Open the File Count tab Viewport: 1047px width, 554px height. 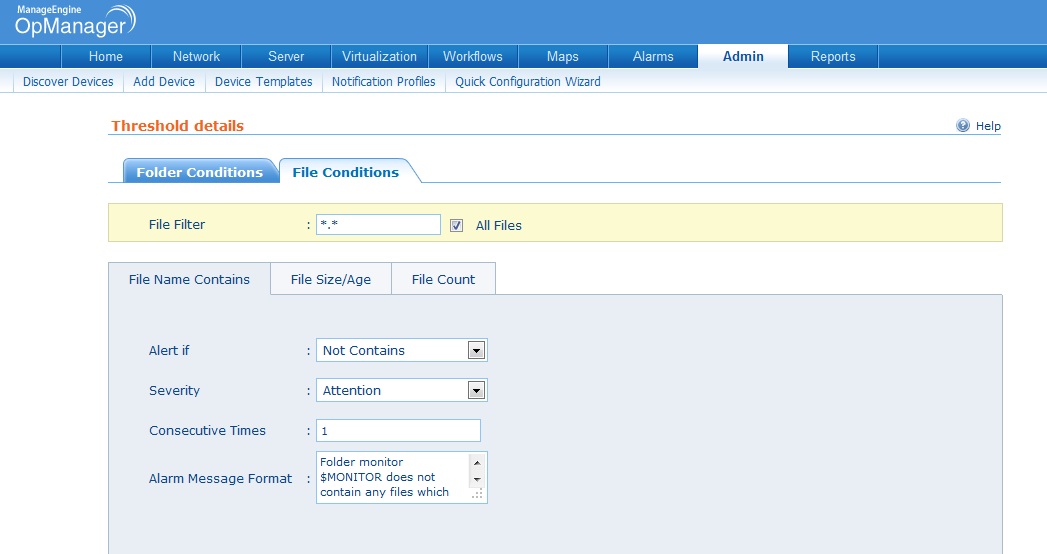click(x=443, y=279)
